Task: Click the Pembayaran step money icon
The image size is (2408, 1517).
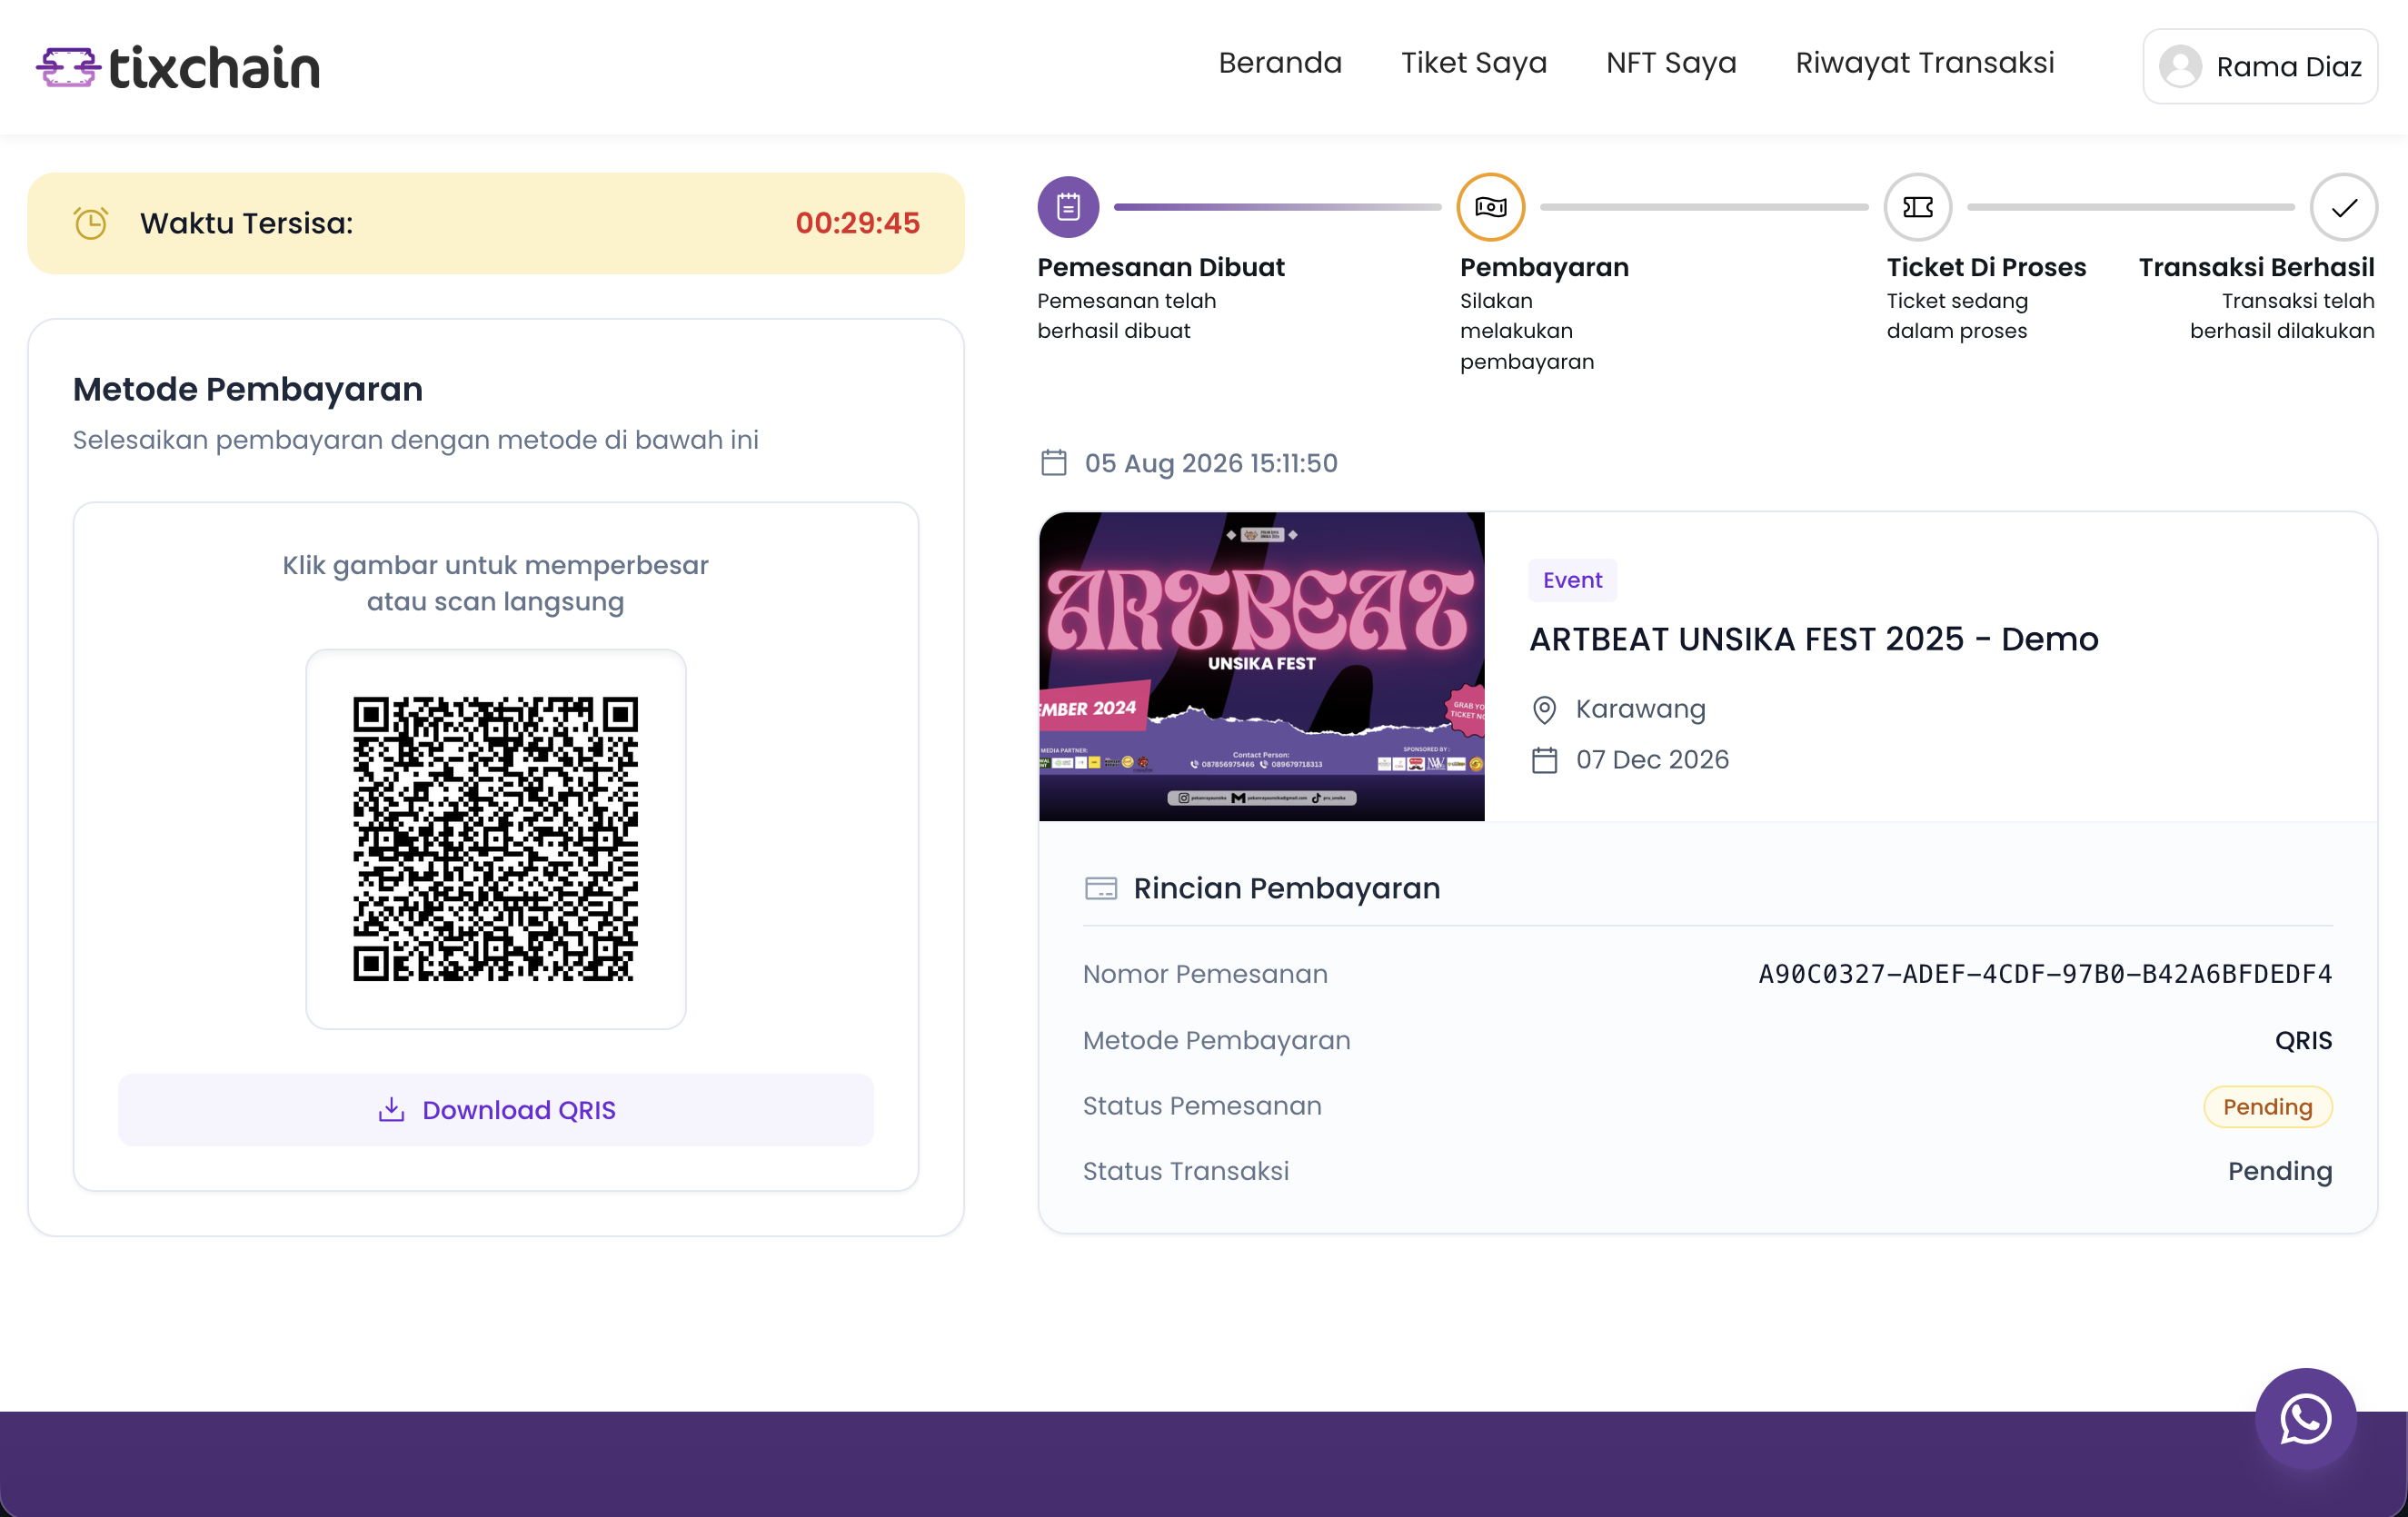Action: click(x=1490, y=207)
